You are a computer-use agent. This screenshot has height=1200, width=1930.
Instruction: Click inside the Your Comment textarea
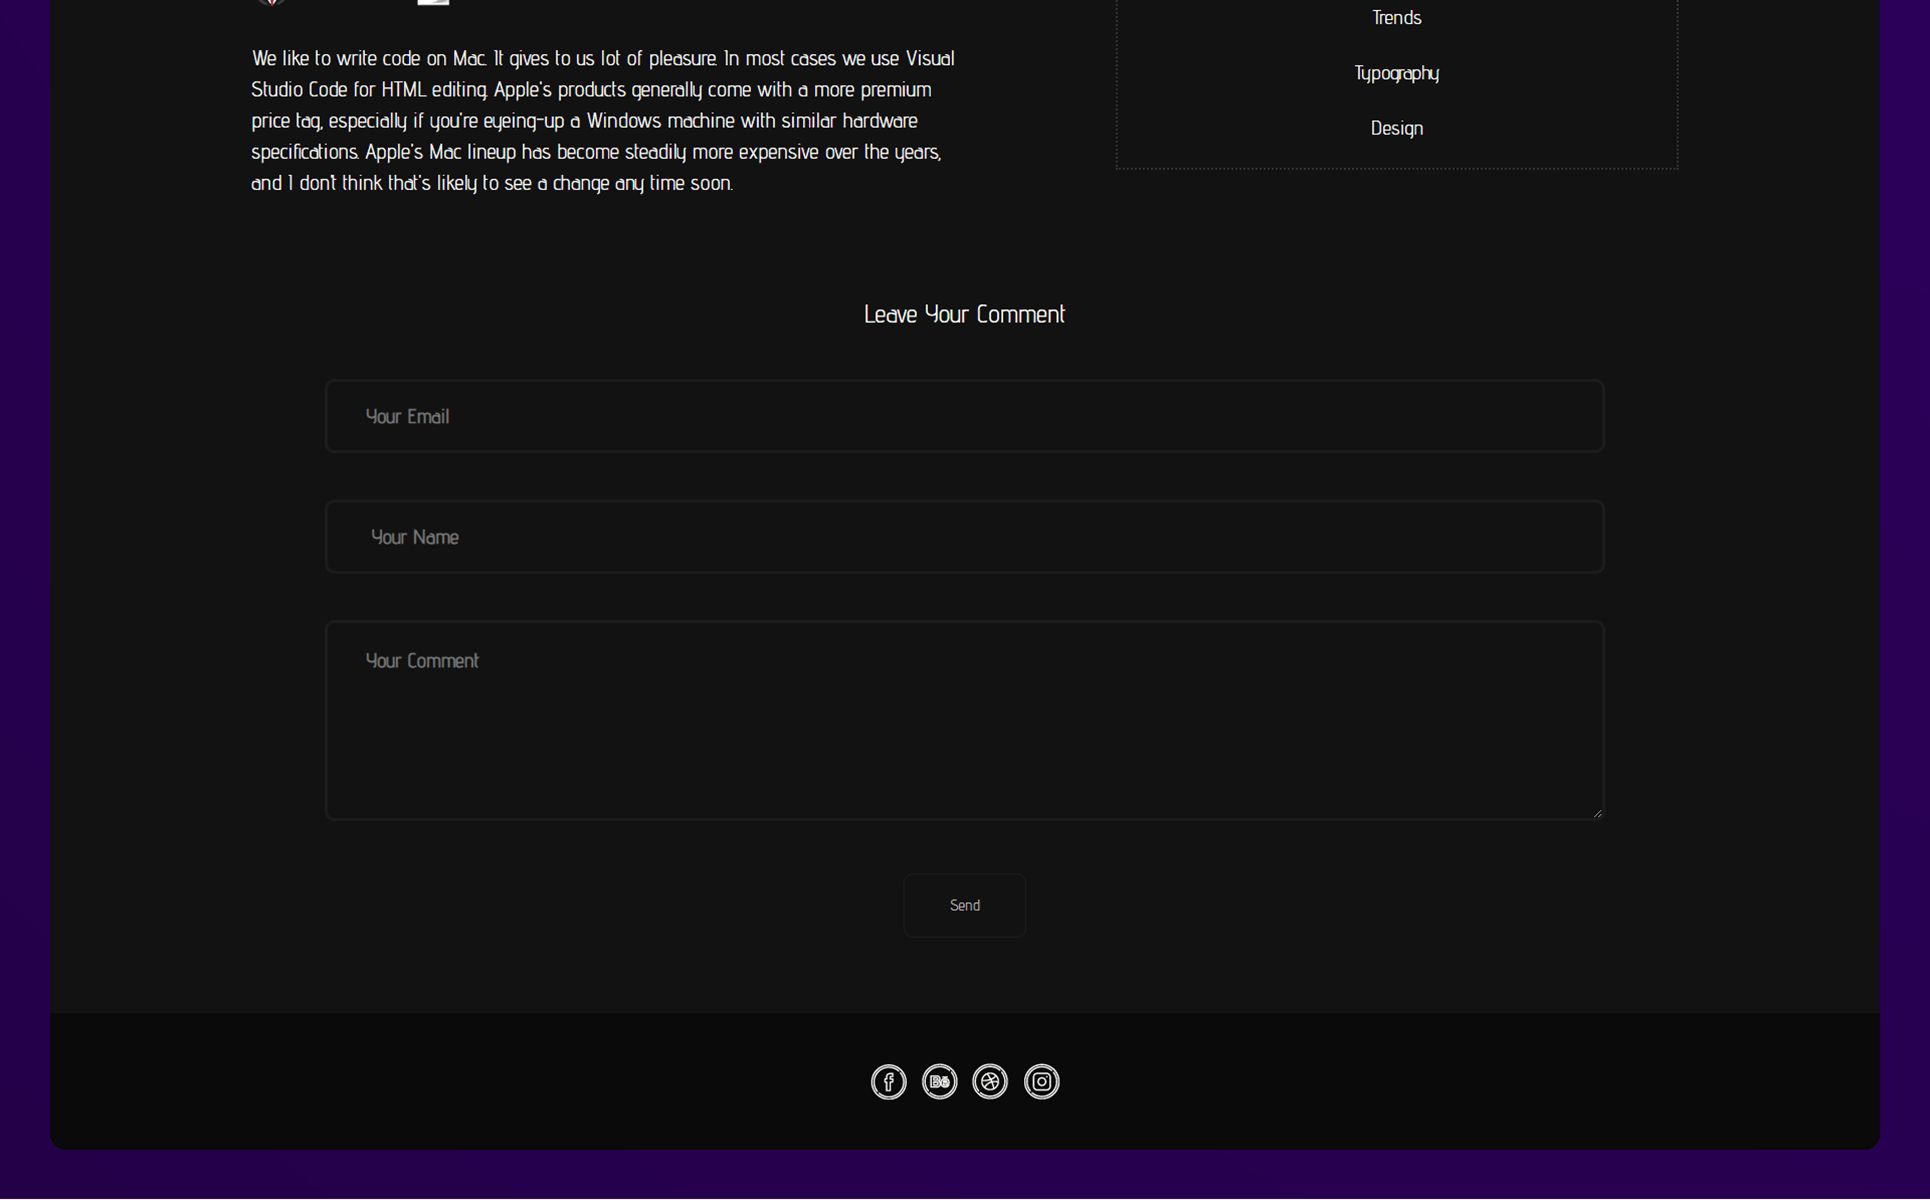964,740
